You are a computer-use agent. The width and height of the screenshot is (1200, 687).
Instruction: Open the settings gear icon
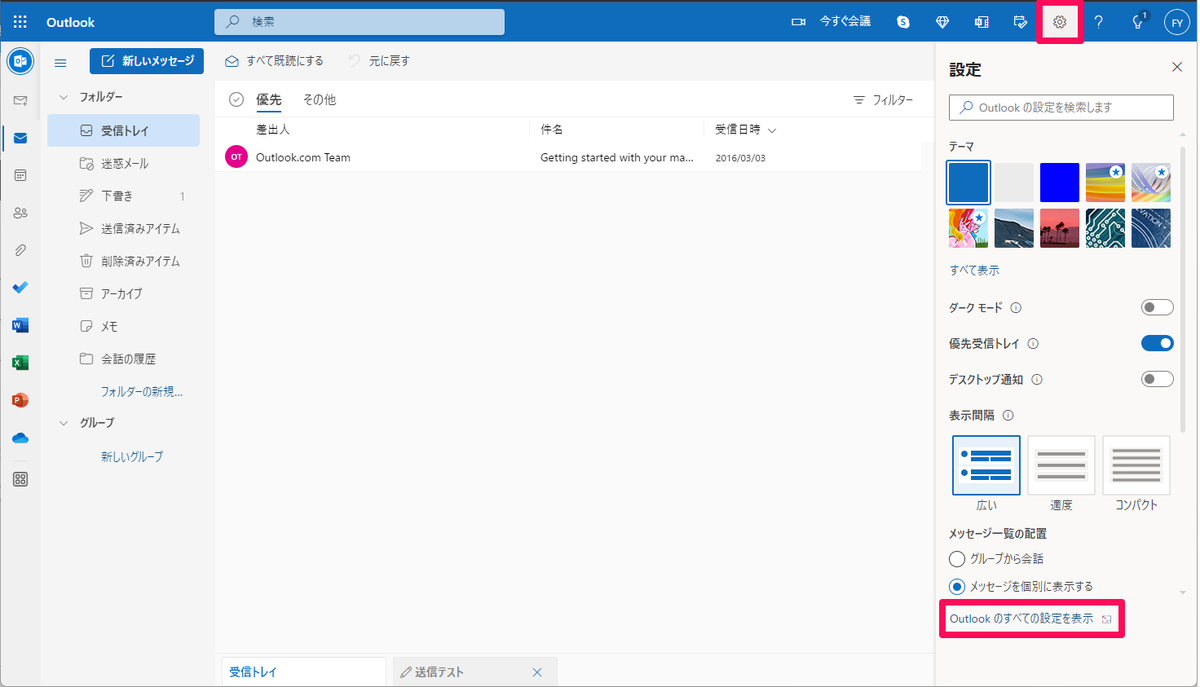(1060, 22)
